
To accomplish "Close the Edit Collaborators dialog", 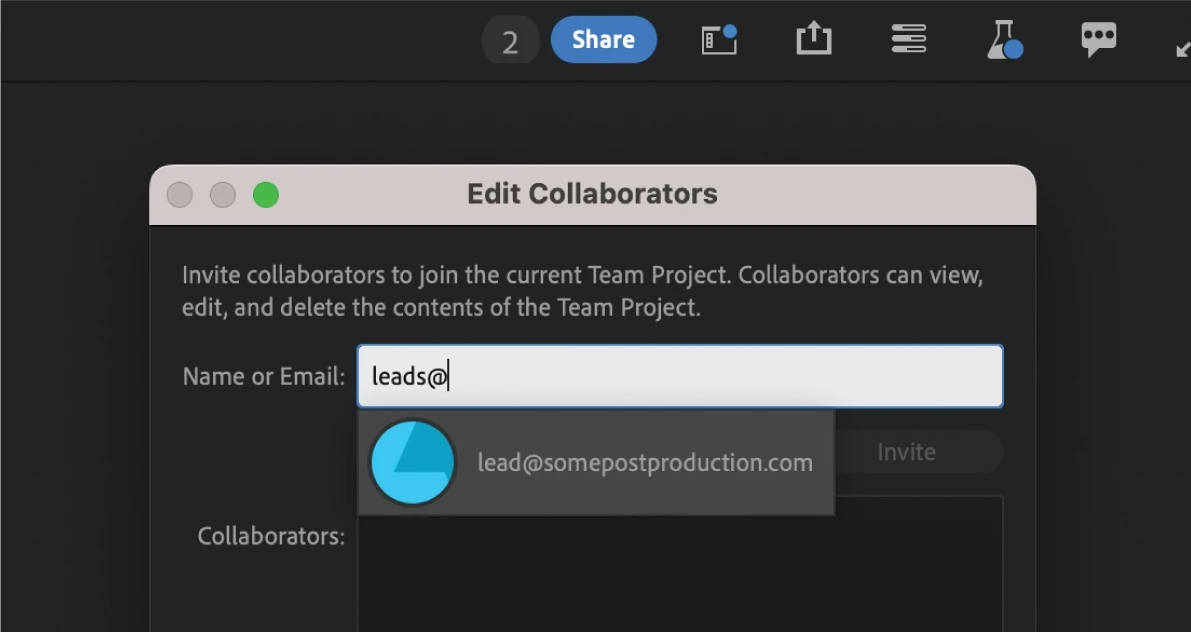I will coord(180,194).
